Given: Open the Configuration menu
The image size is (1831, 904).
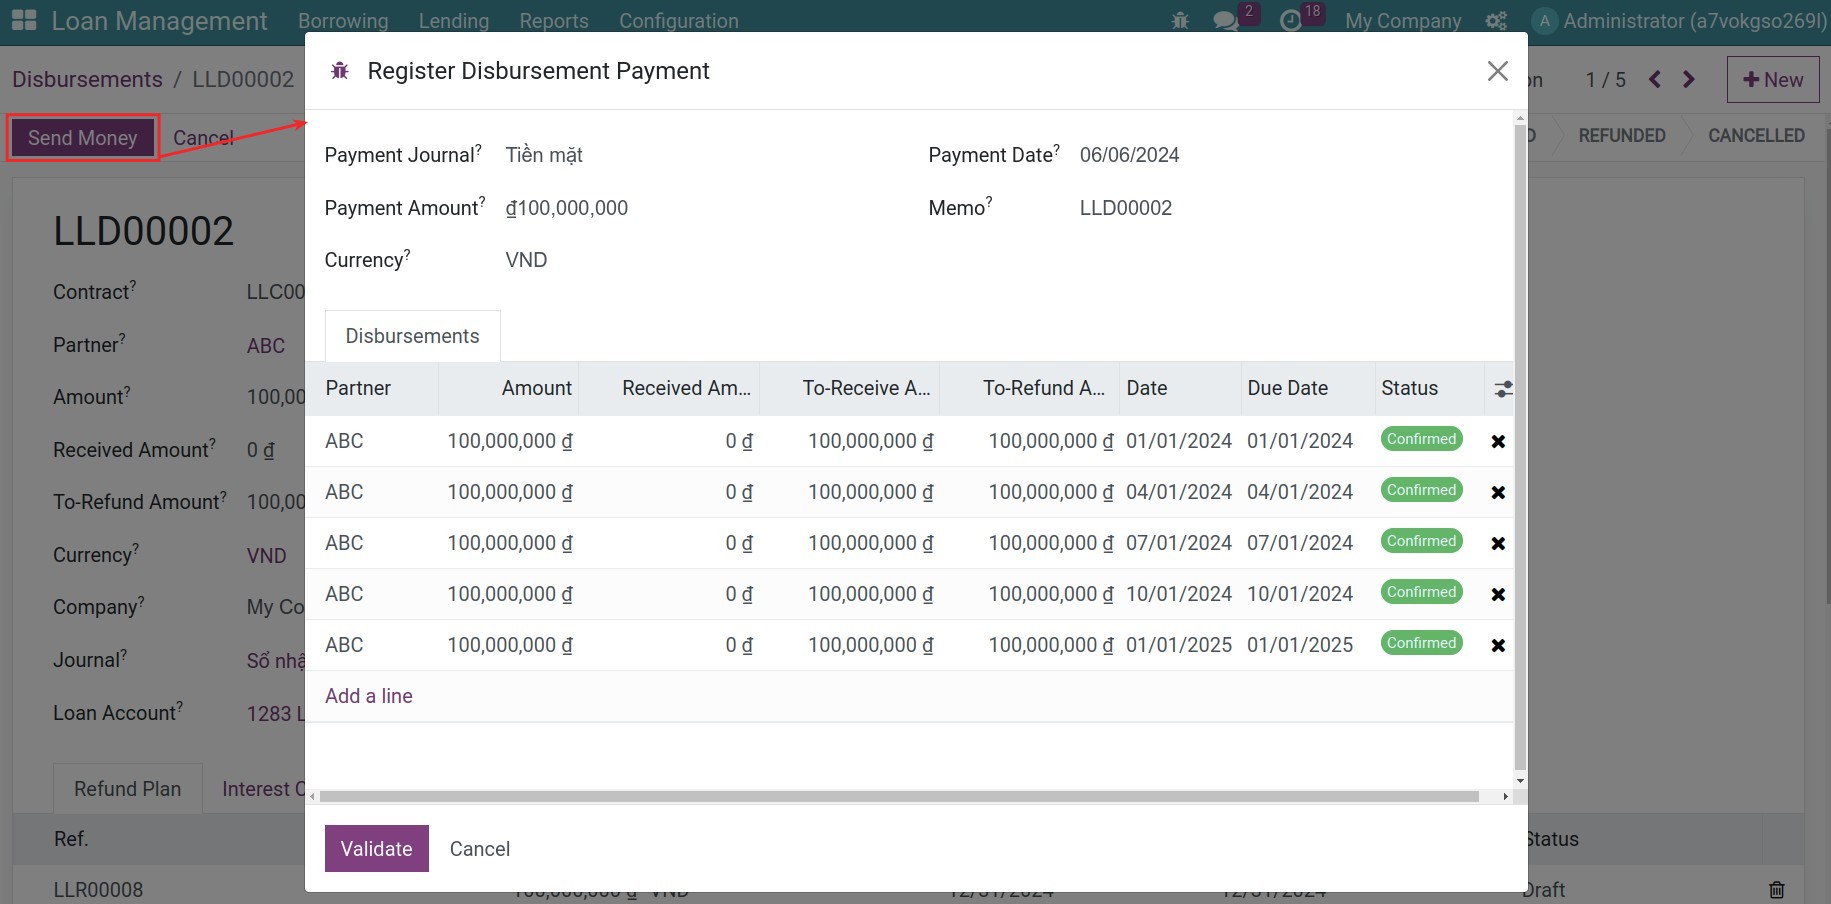Looking at the screenshot, I should (679, 21).
